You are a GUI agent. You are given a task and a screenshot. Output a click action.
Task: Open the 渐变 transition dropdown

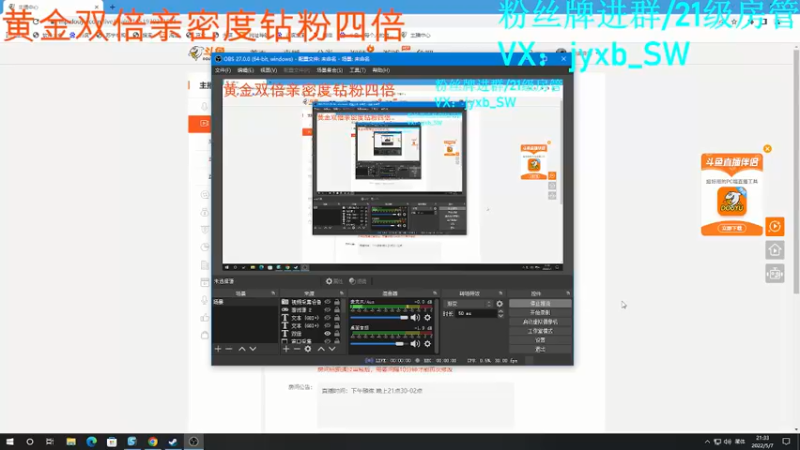click(468, 304)
